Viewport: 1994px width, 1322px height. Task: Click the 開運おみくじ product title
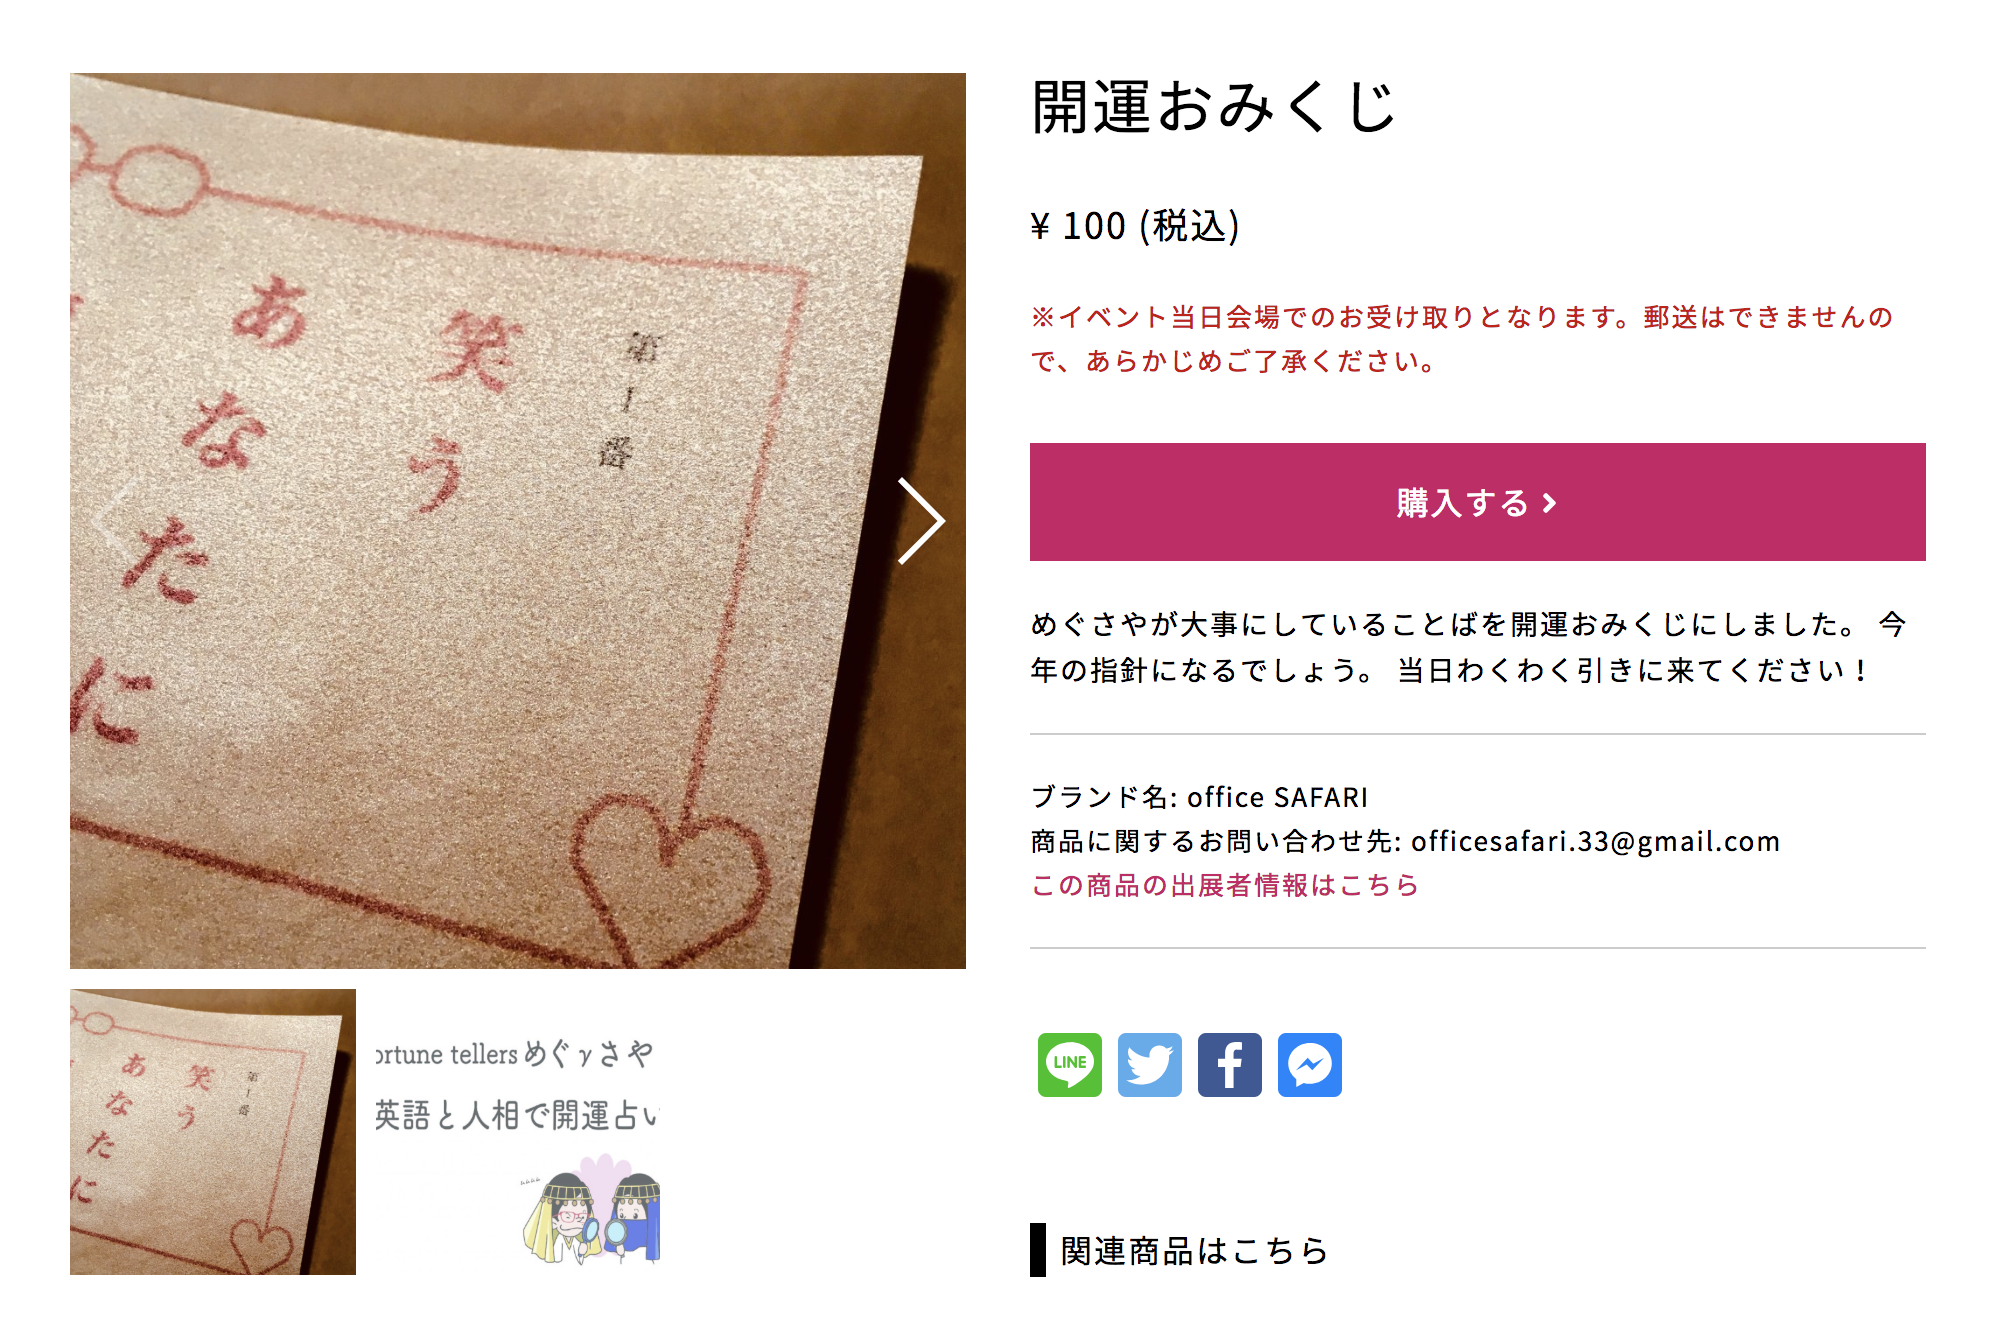[1214, 107]
